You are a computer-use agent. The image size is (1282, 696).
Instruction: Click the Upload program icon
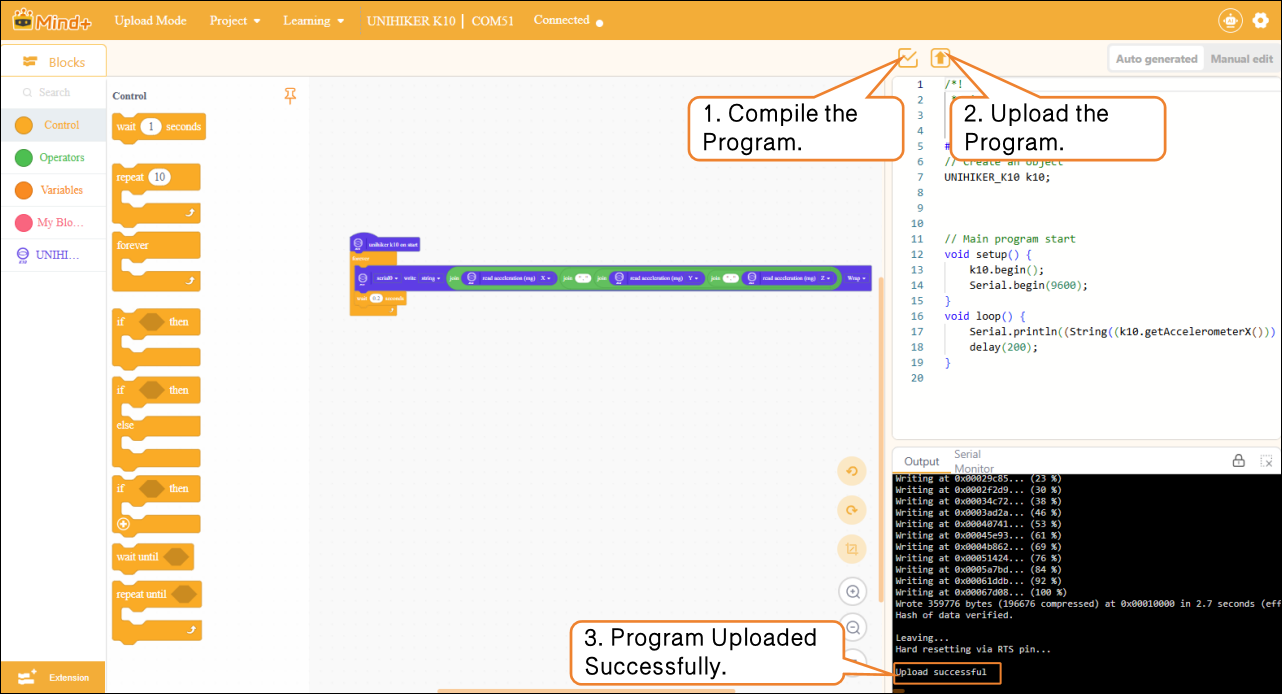pos(940,58)
